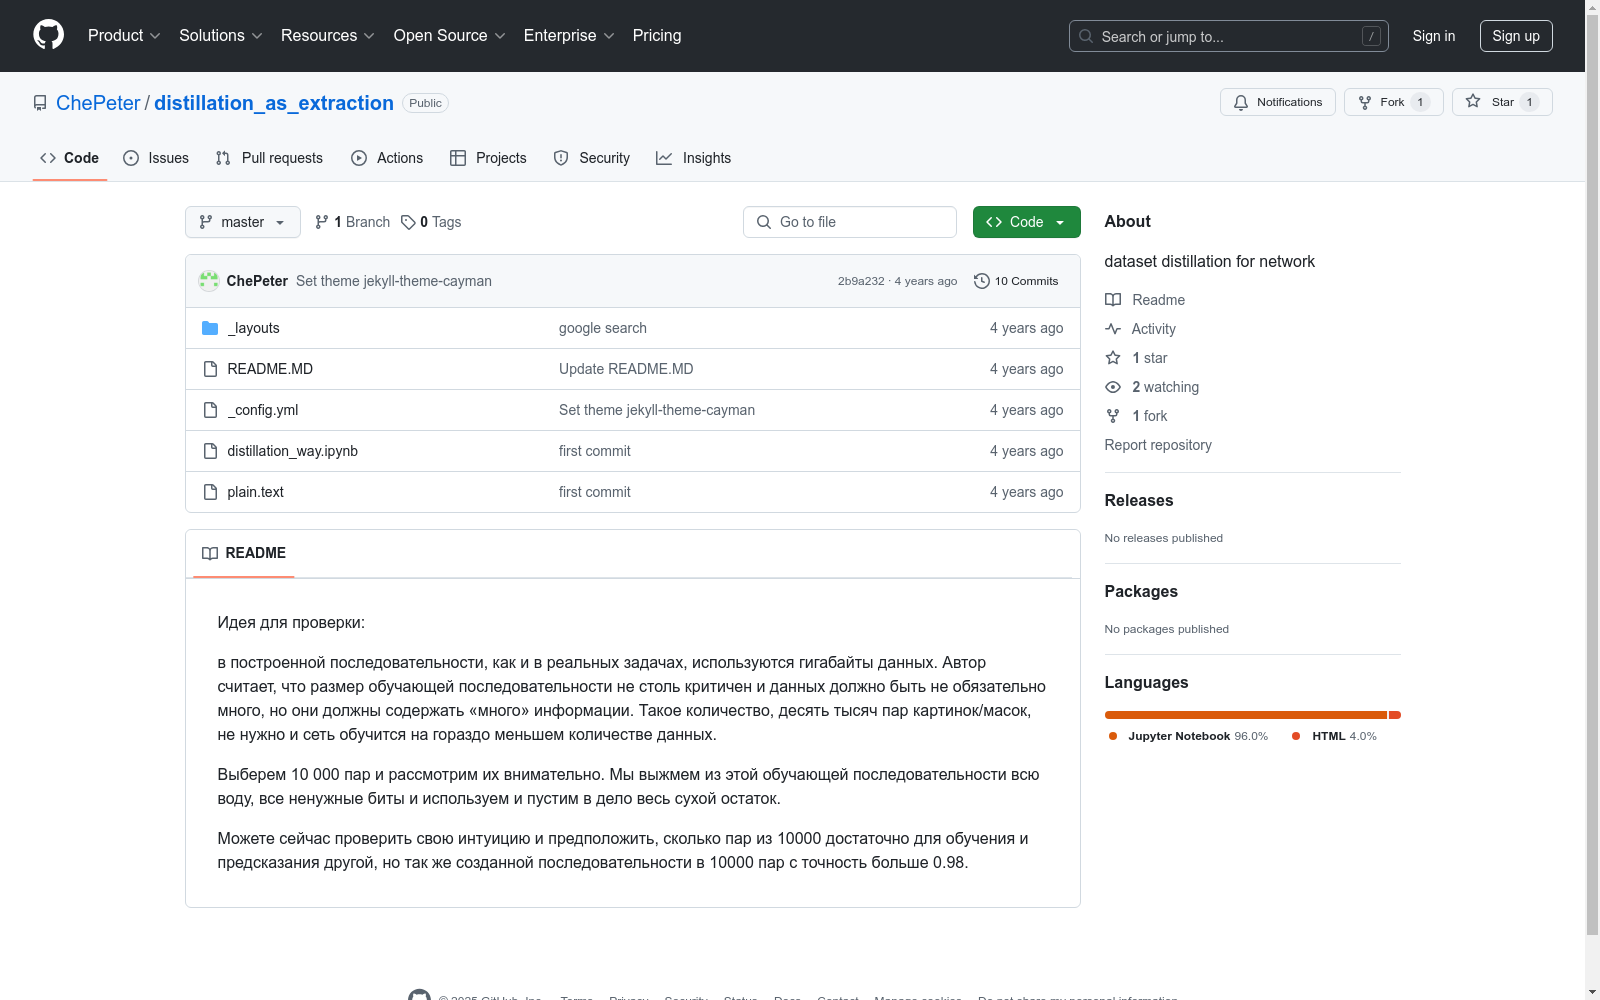Star the repository
Screen dimensions: 1600x1000
(1502, 102)
